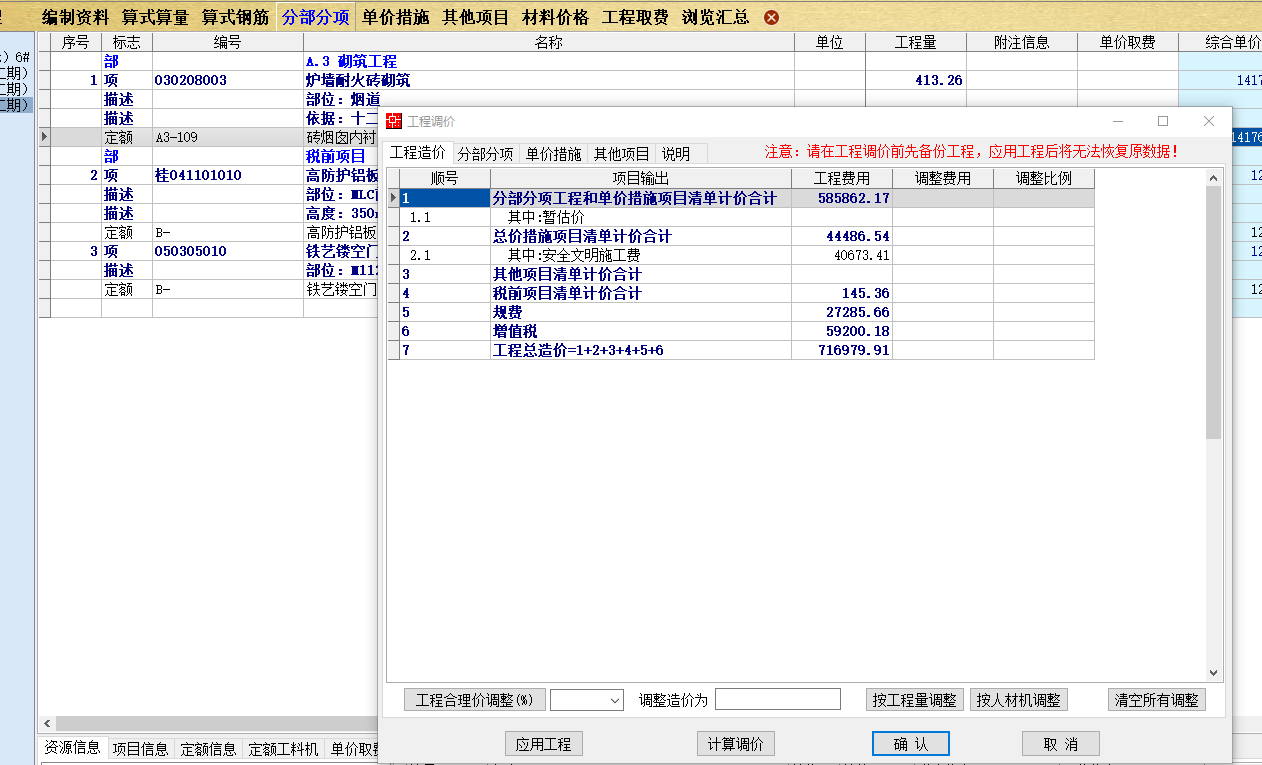1262x765 pixels.
Task: Click 应用工程 button
Action: point(543,744)
